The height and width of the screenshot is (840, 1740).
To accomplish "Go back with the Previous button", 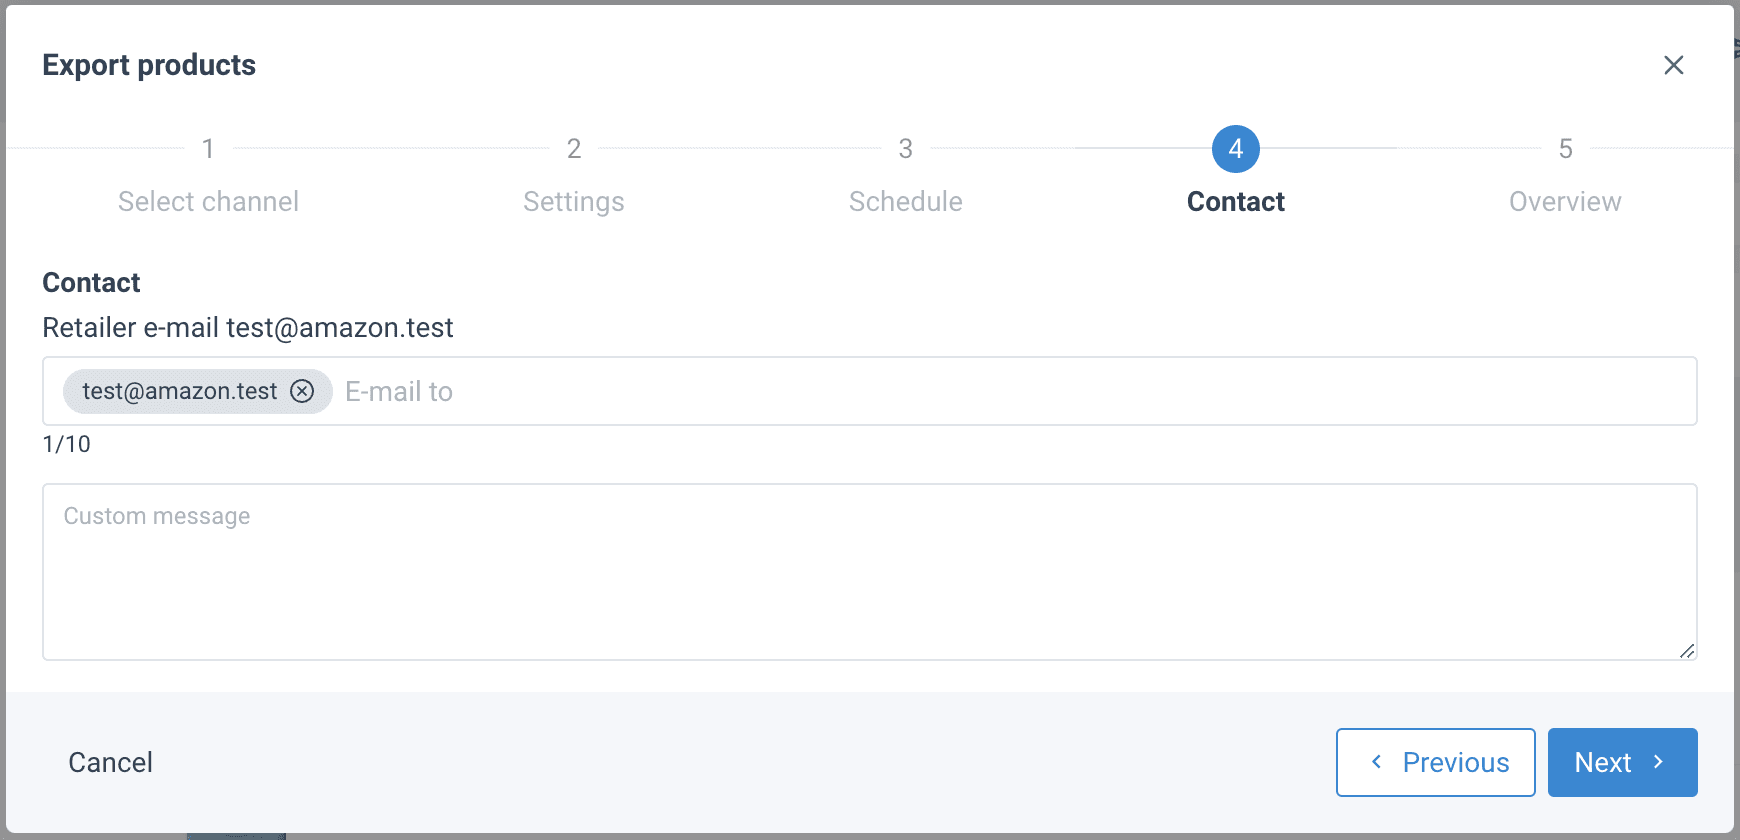I will click(x=1435, y=762).
